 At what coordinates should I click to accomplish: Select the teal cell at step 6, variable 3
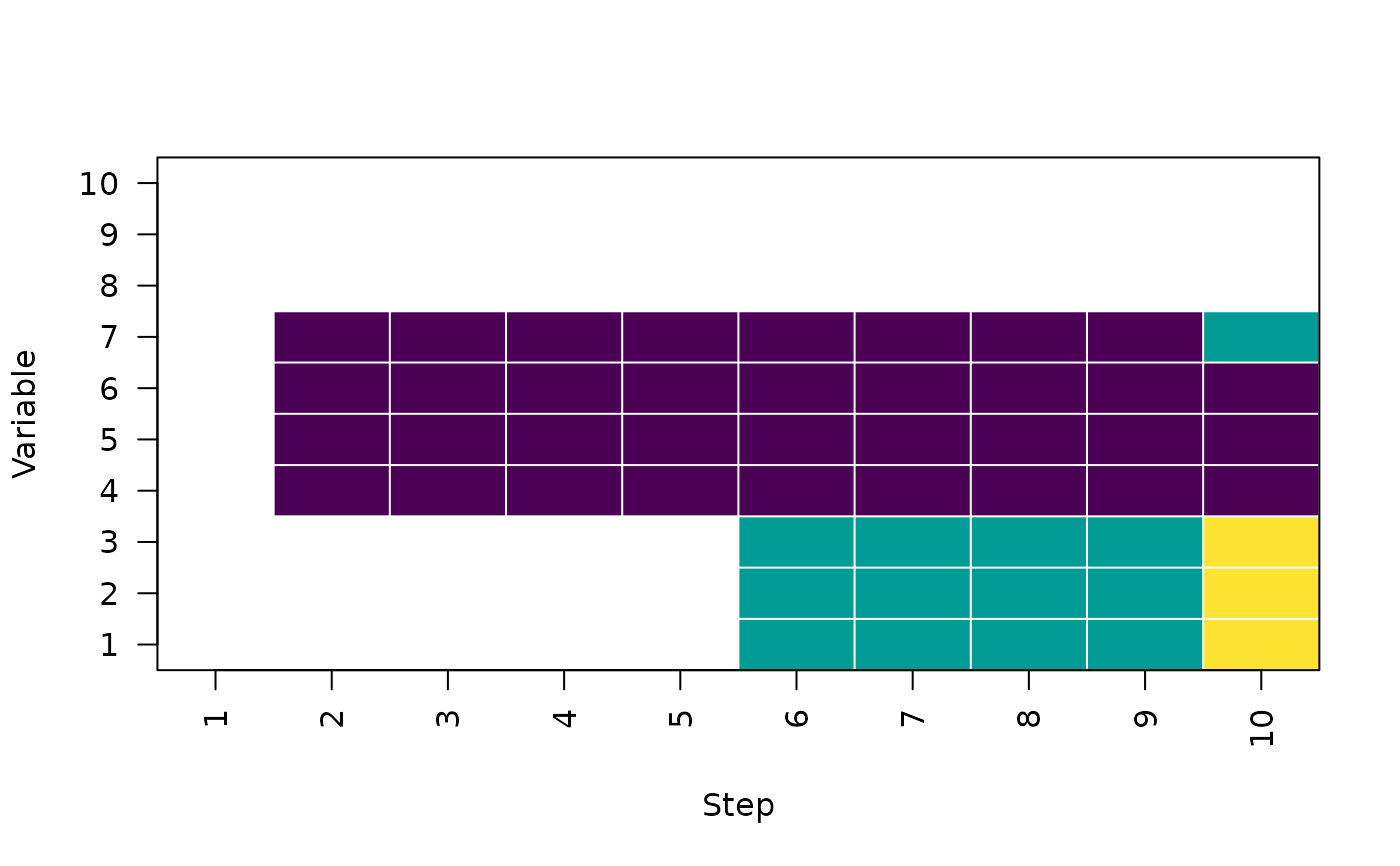coord(796,542)
